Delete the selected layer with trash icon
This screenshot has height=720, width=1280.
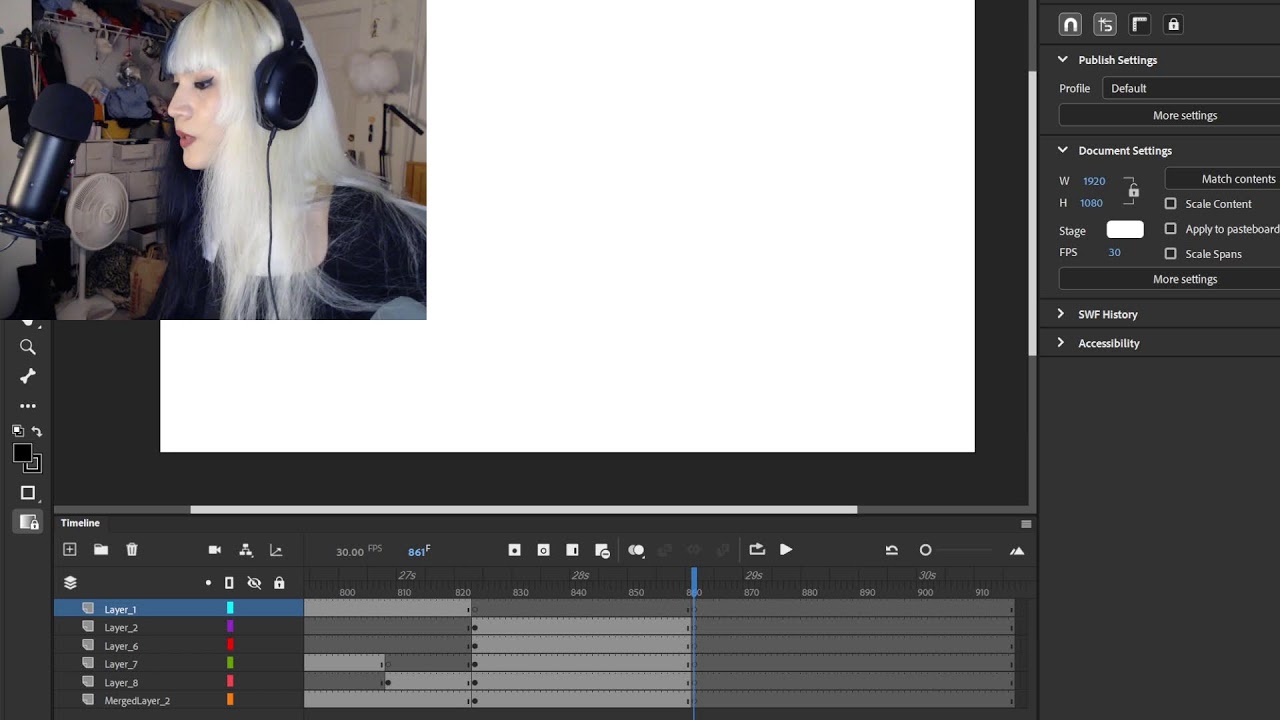(x=132, y=550)
